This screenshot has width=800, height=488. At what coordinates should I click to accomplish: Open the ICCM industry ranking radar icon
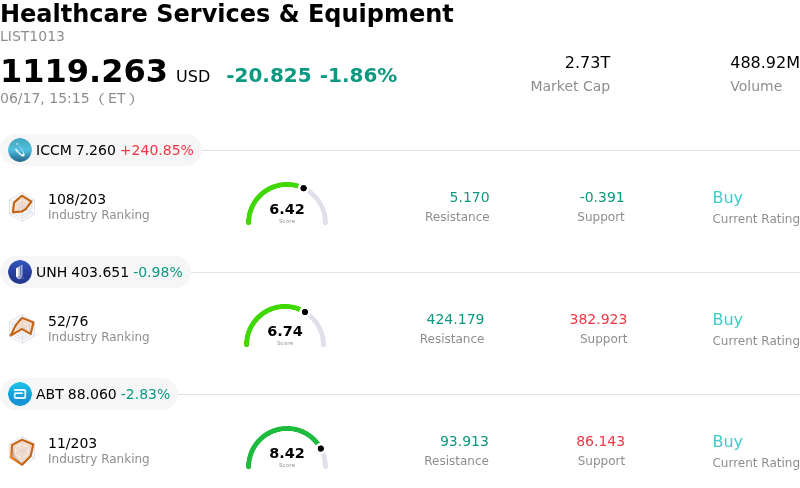coord(22,207)
